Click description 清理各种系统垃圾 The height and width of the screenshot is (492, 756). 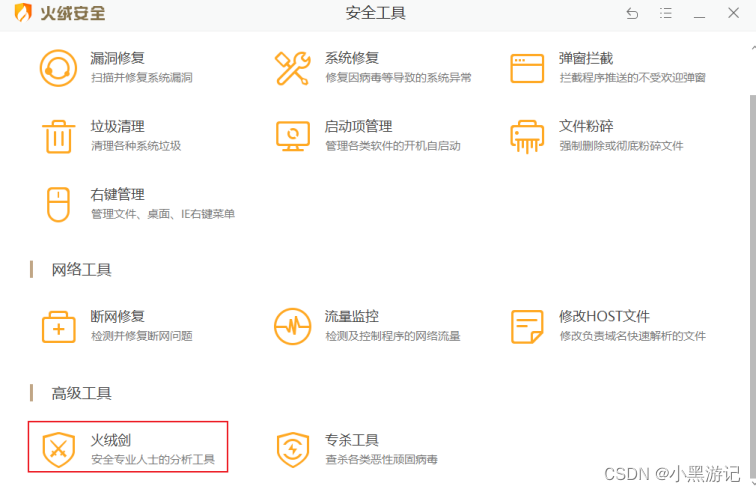(136, 146)
